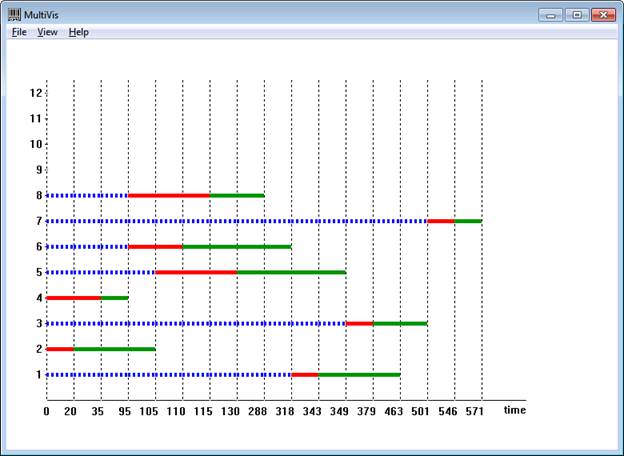Click the blue dotted line on row 3
Screen dimensions: 624x456
click(x=196, y=323)
